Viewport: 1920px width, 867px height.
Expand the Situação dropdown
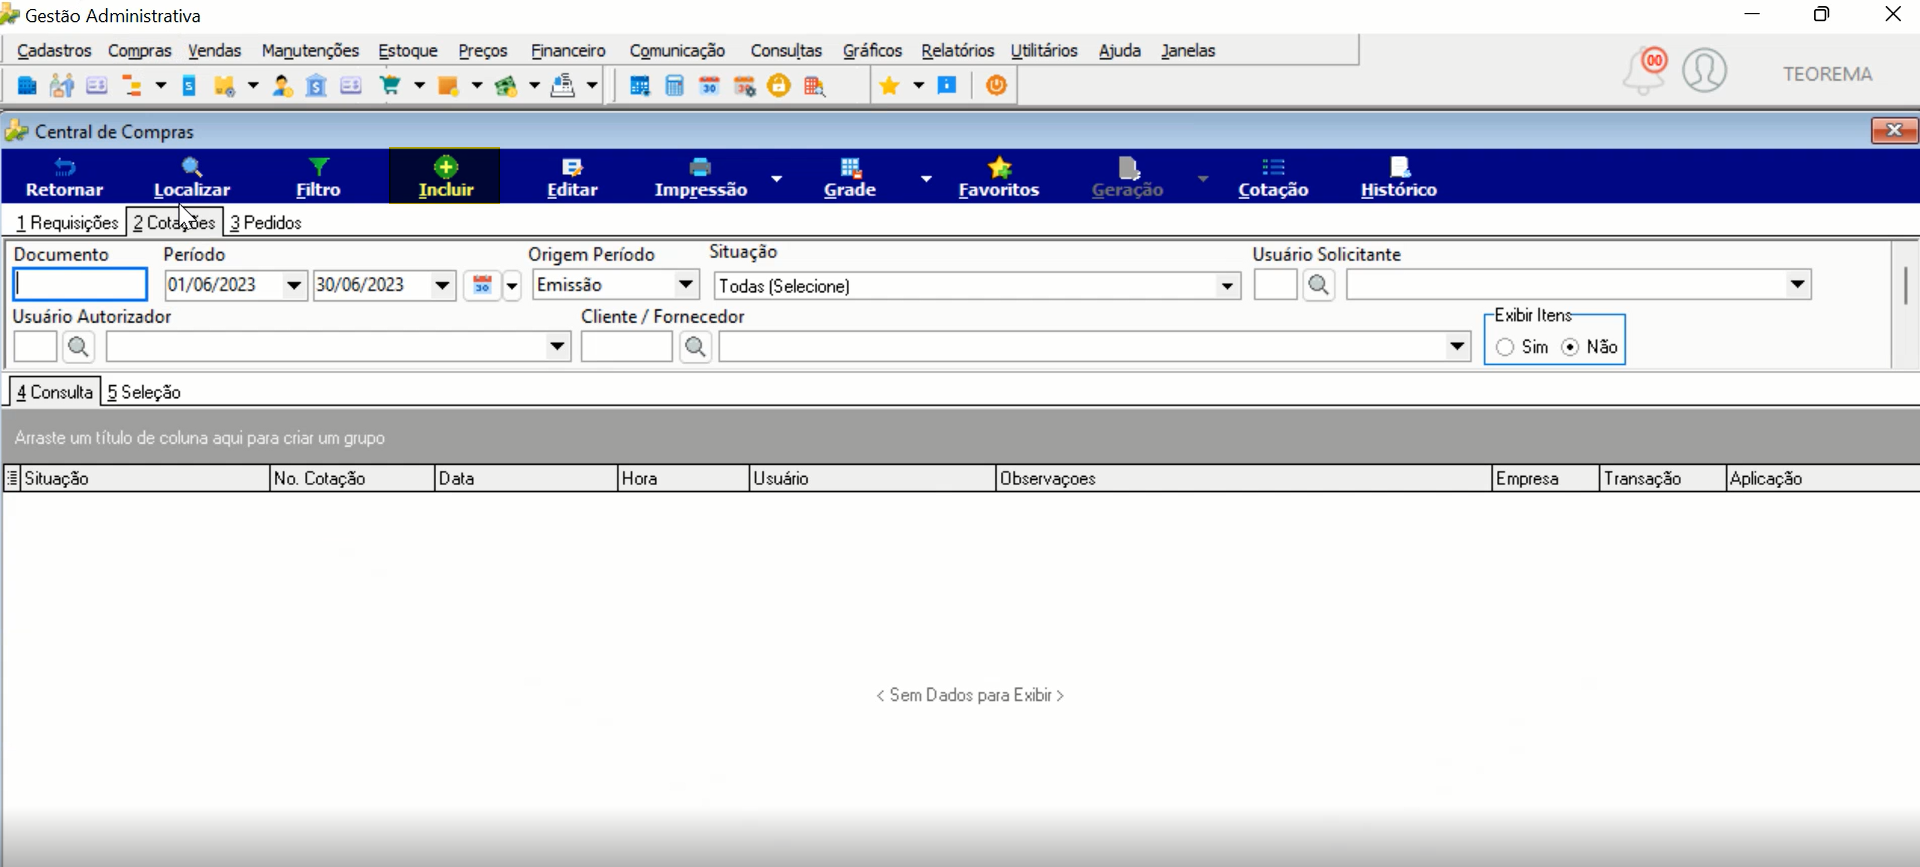coord(1227,286)
